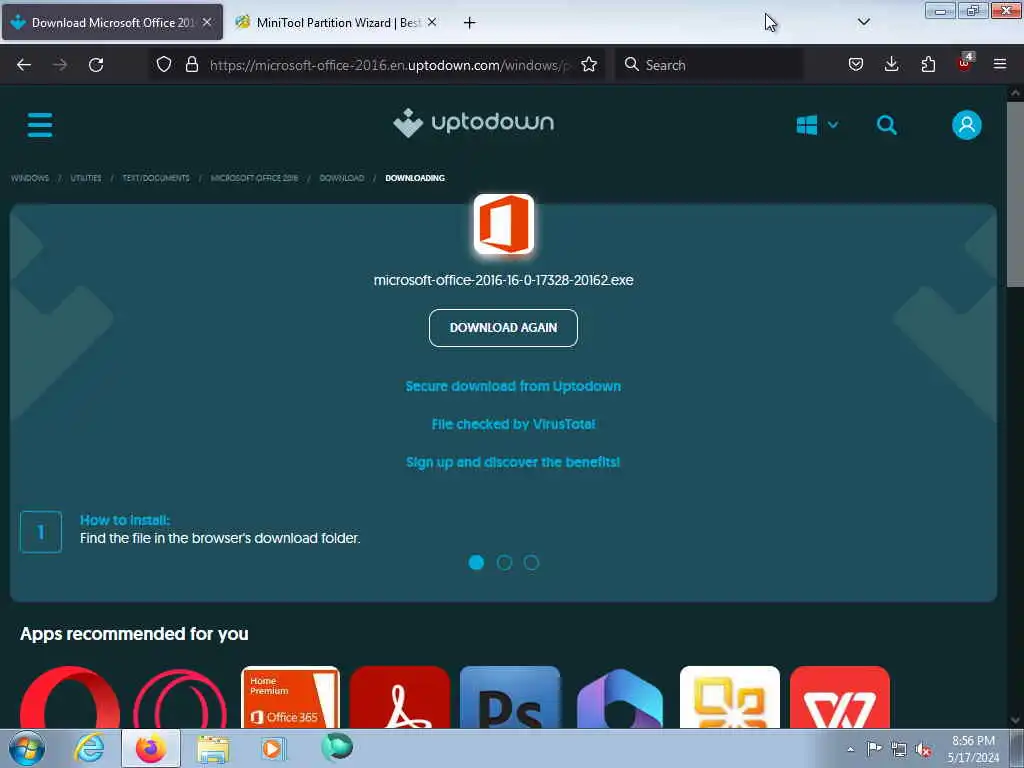1024x768 pixels.
Task: Open a new browser tab
Action: 469,23
